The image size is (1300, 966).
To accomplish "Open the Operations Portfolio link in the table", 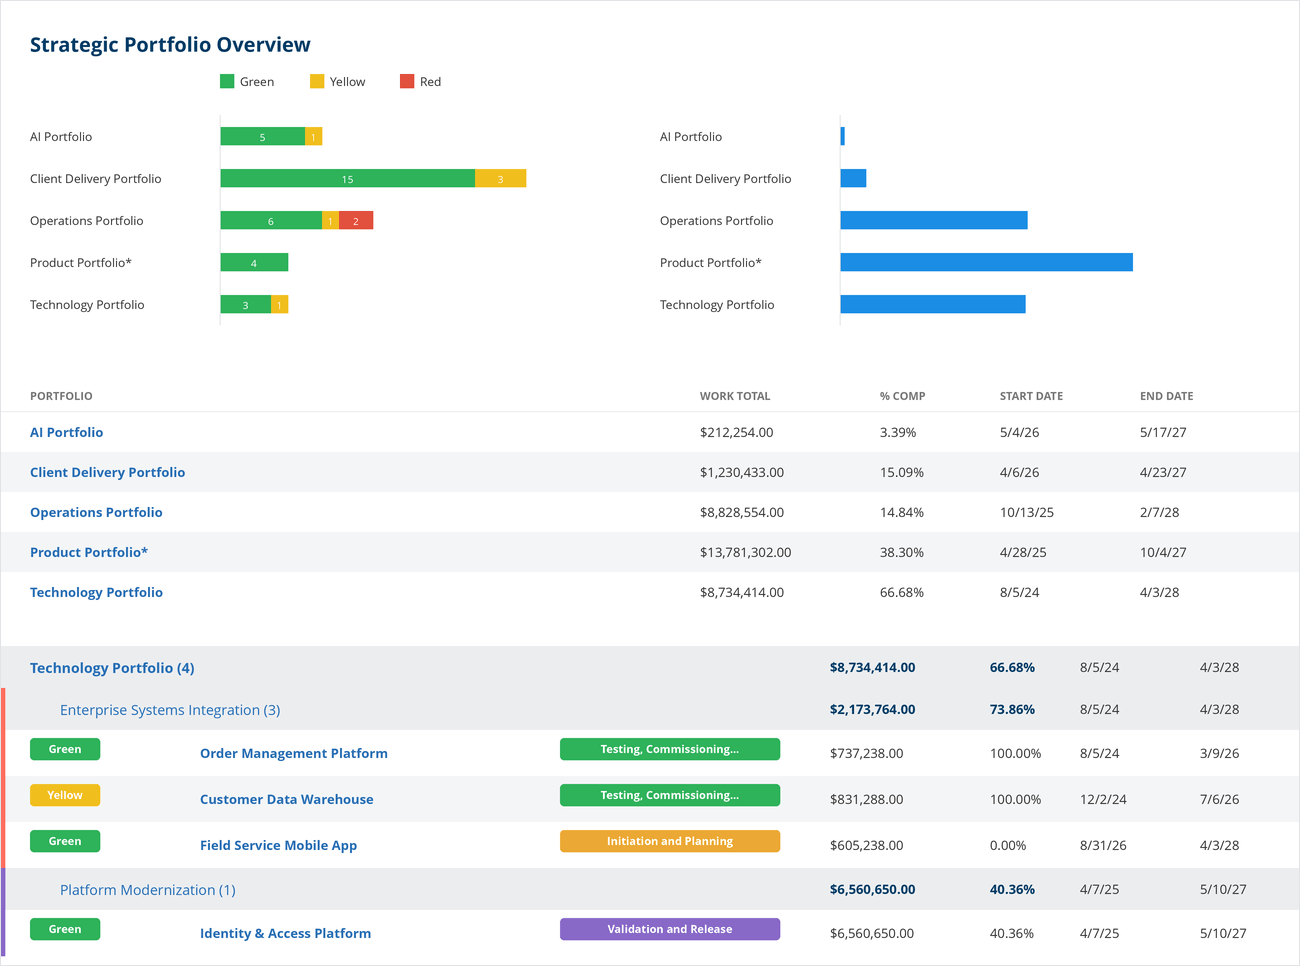I will [96, 512].
